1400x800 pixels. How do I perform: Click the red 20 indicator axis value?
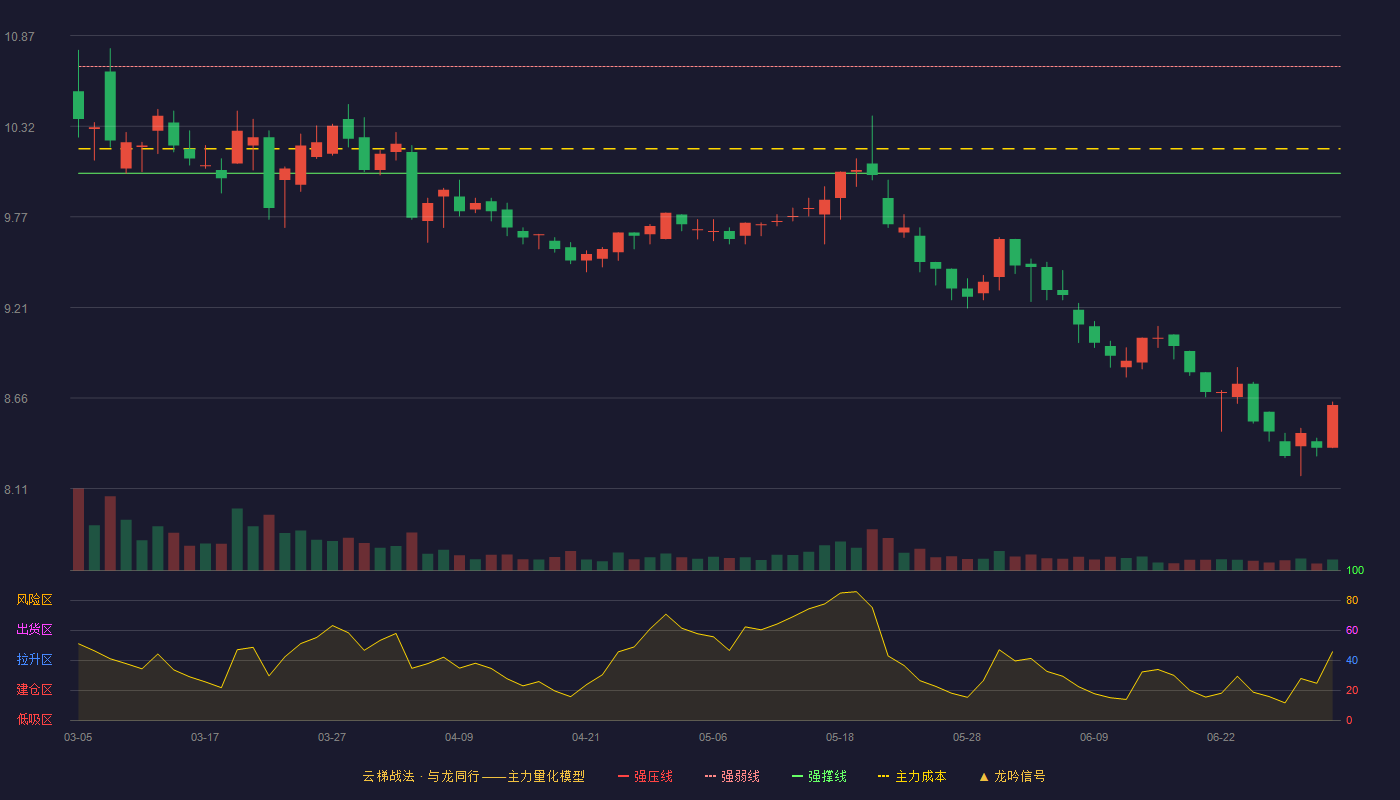(1352, 691)
